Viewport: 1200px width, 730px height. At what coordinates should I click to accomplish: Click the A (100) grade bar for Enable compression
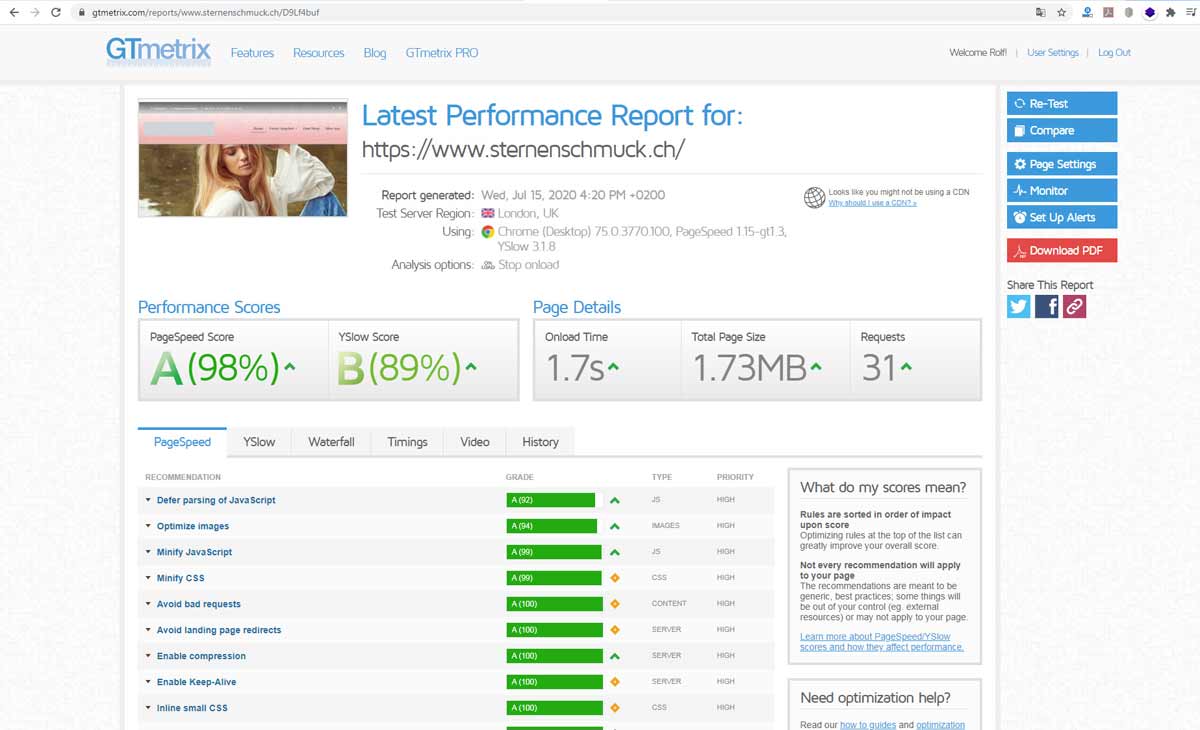point(555,656)
